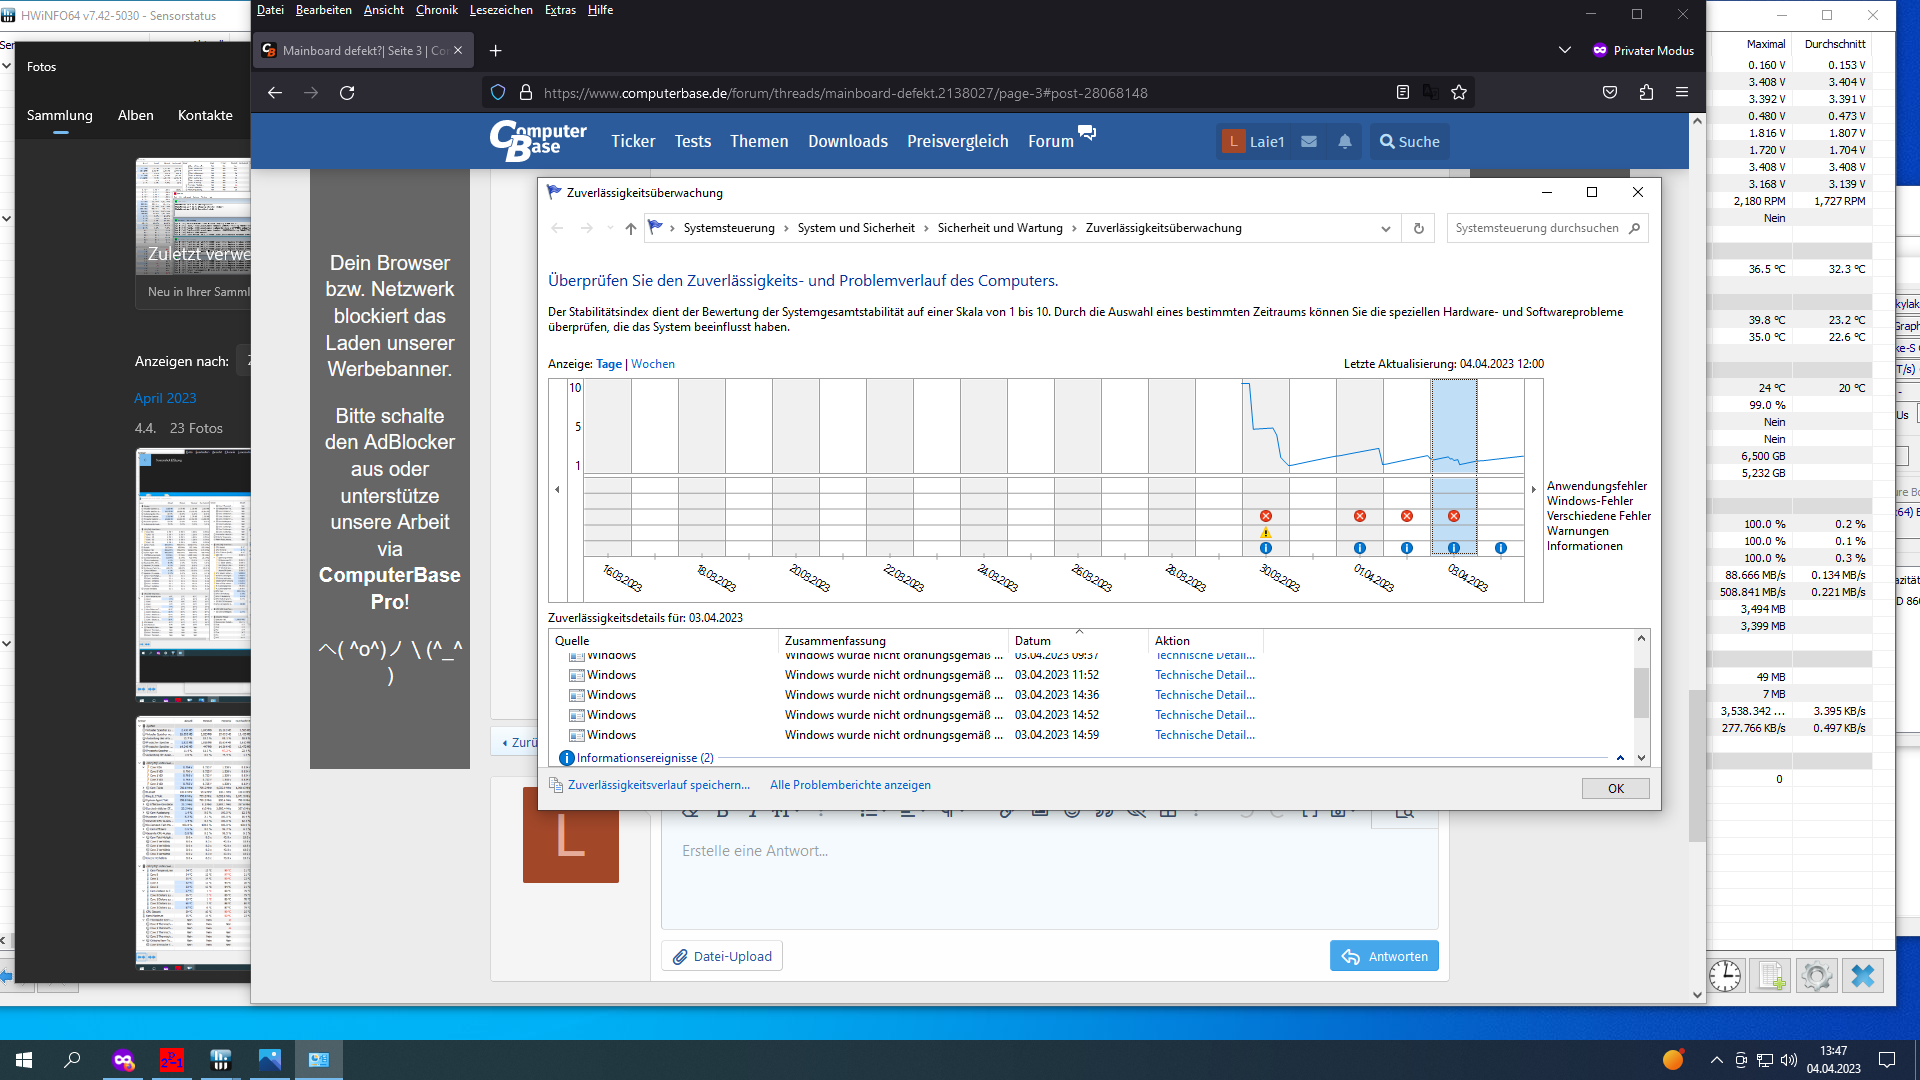Click the warning triangle icon on 30.03.2023
1920x1080 pixels.
click(x=1266, y=533)
